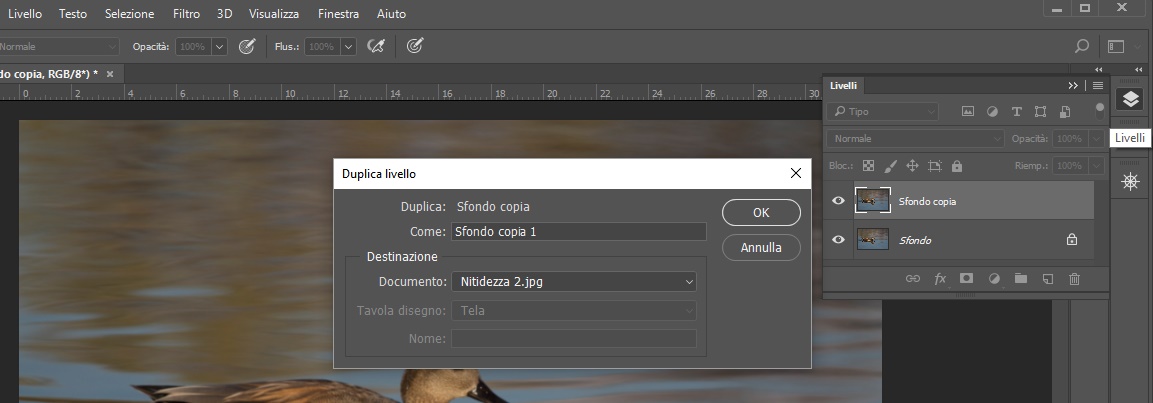Open the layer filter type dropdown 'Tipo'
This screenshot has width=1153, height=403.
882,112
